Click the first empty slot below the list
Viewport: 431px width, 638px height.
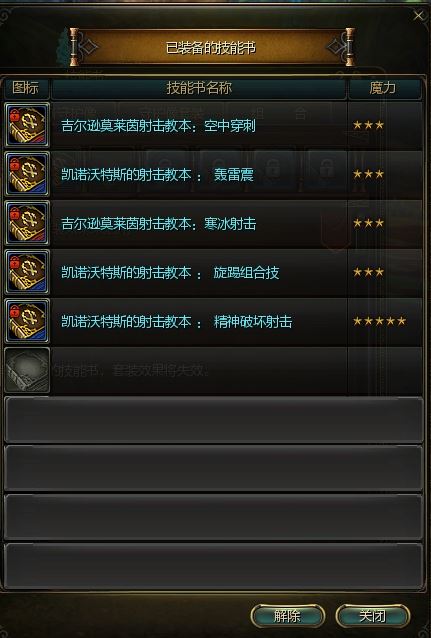click(x=213, y=420)
